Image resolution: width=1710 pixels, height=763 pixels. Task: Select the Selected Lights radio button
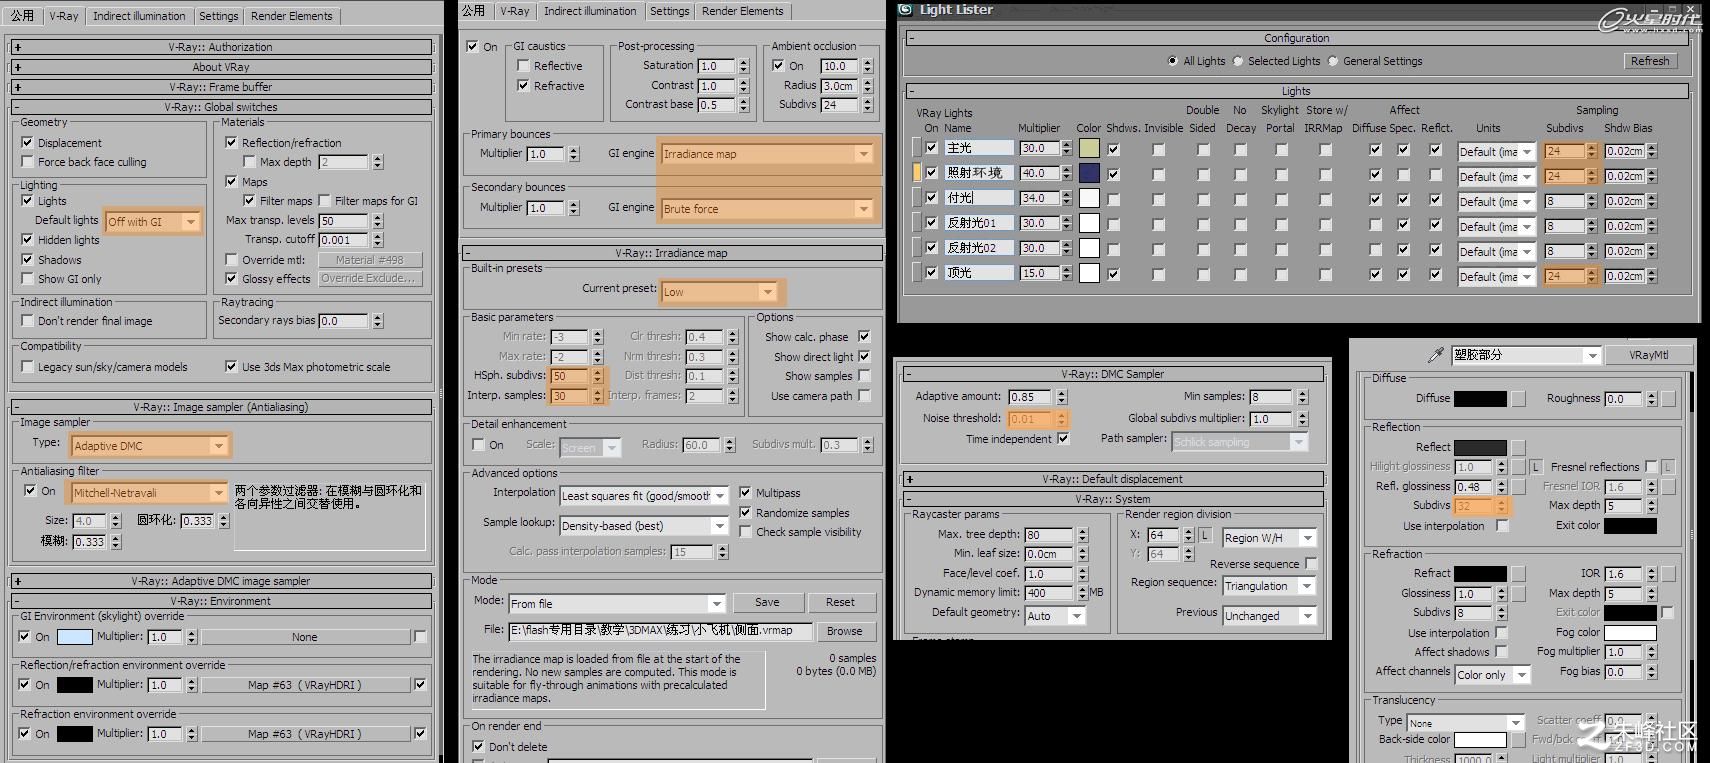point(1238,61)
